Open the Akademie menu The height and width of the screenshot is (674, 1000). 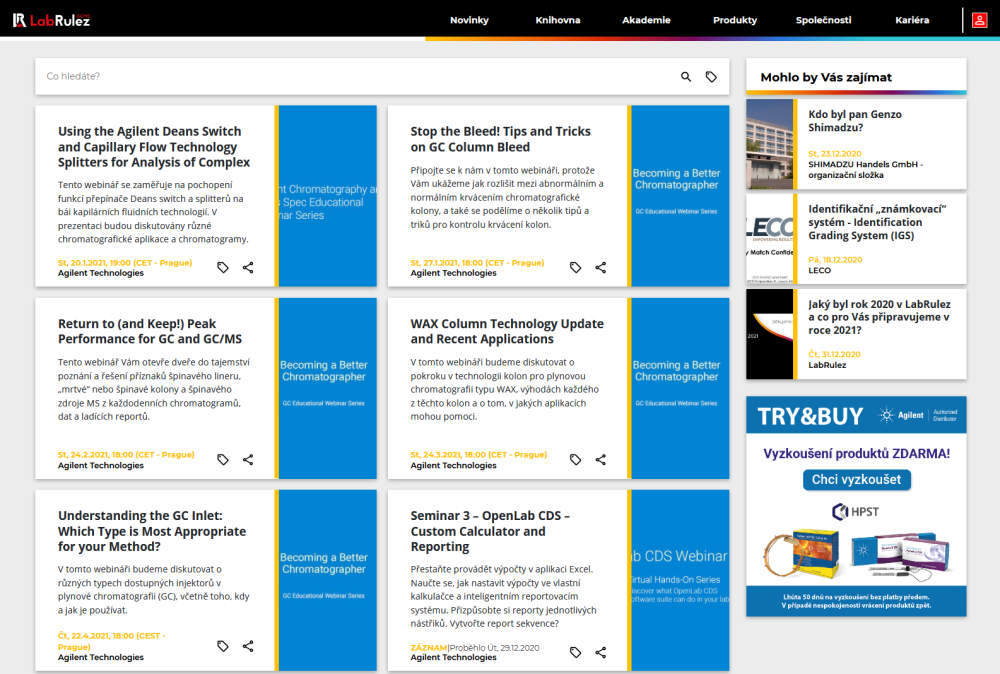point(646,20)
